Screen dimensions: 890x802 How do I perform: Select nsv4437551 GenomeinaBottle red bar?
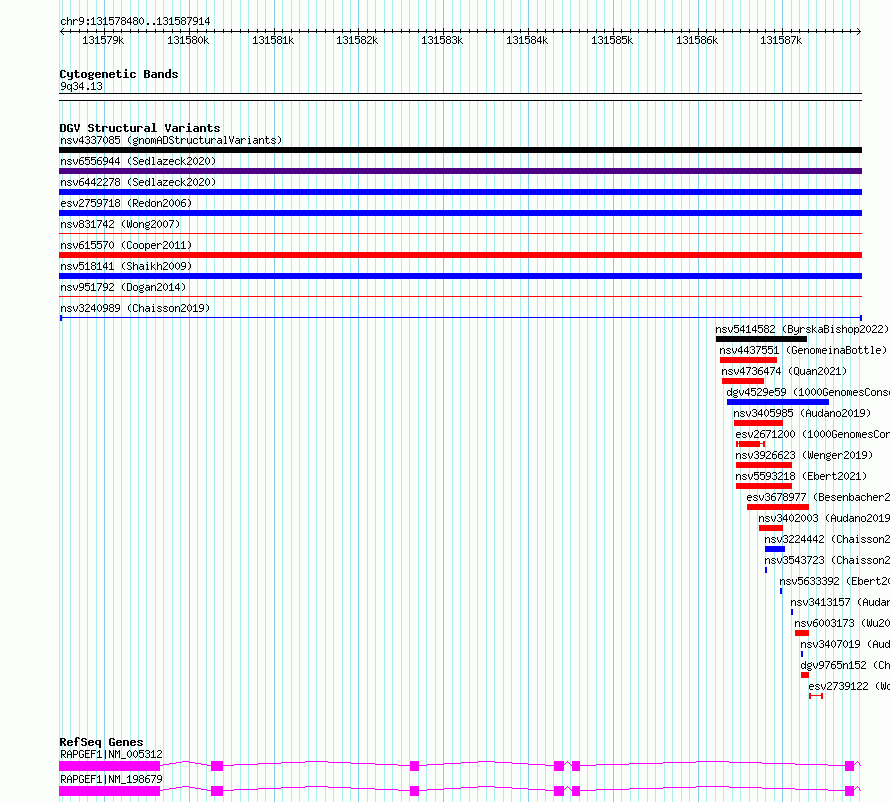pos(748,360)
